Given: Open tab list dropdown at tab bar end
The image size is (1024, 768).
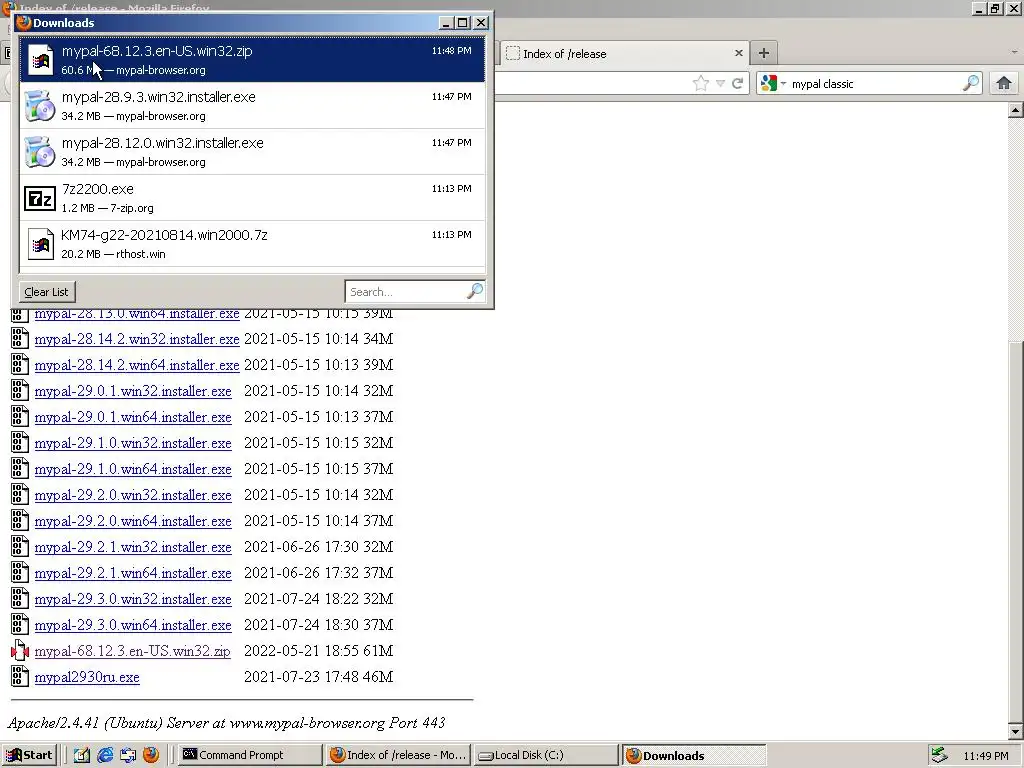Looking at the screenshot, I should (x=1014, y=52).
